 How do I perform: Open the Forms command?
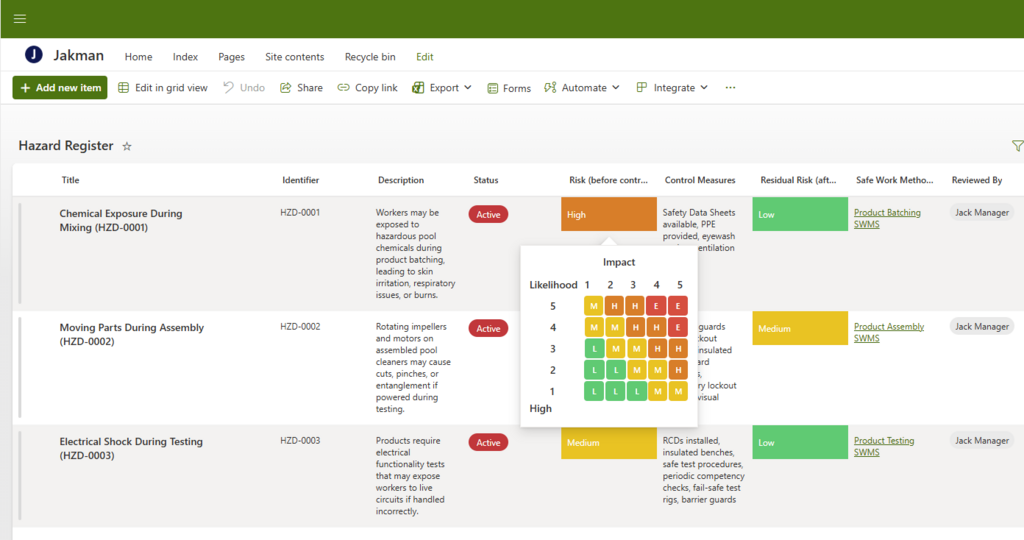coord(509,88)
